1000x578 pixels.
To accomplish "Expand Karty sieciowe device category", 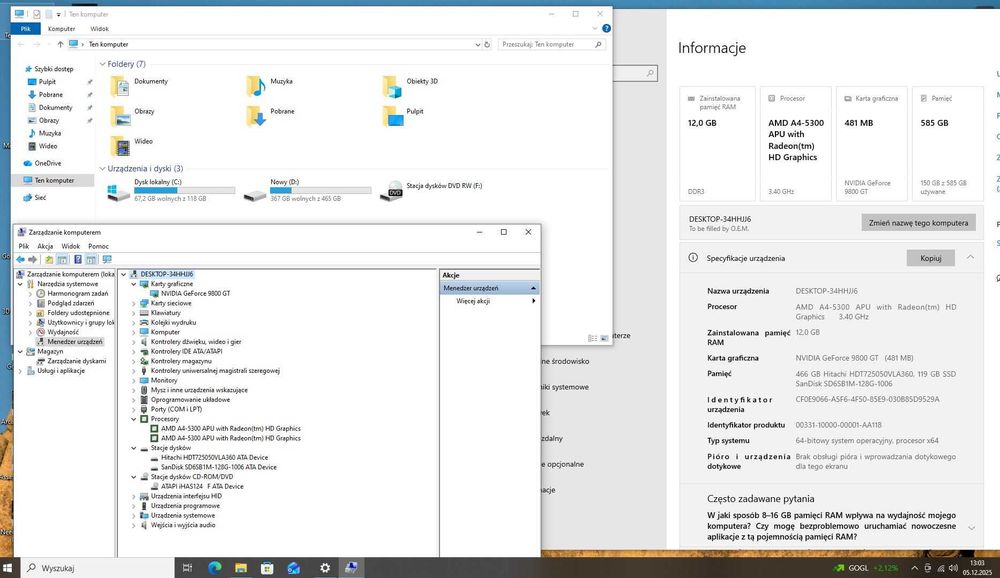I will 134,303.
